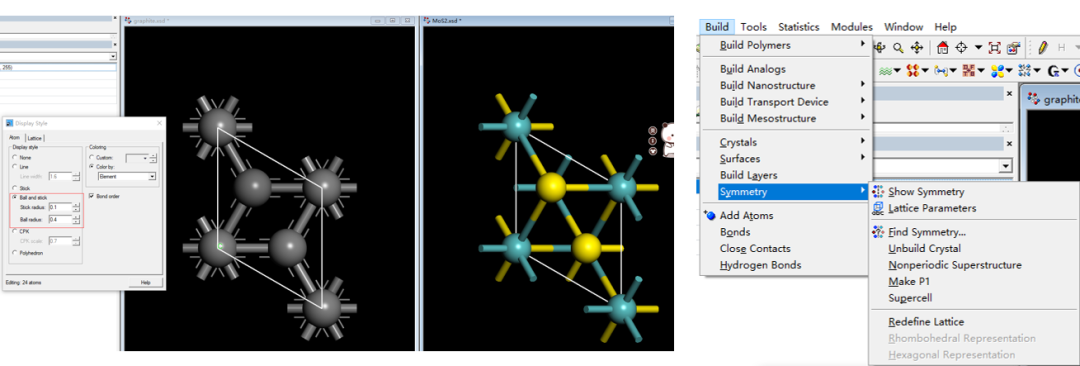Select the Translation arrows tool
The height and width of the screenshot is (366, 1080).
[917, 48]
